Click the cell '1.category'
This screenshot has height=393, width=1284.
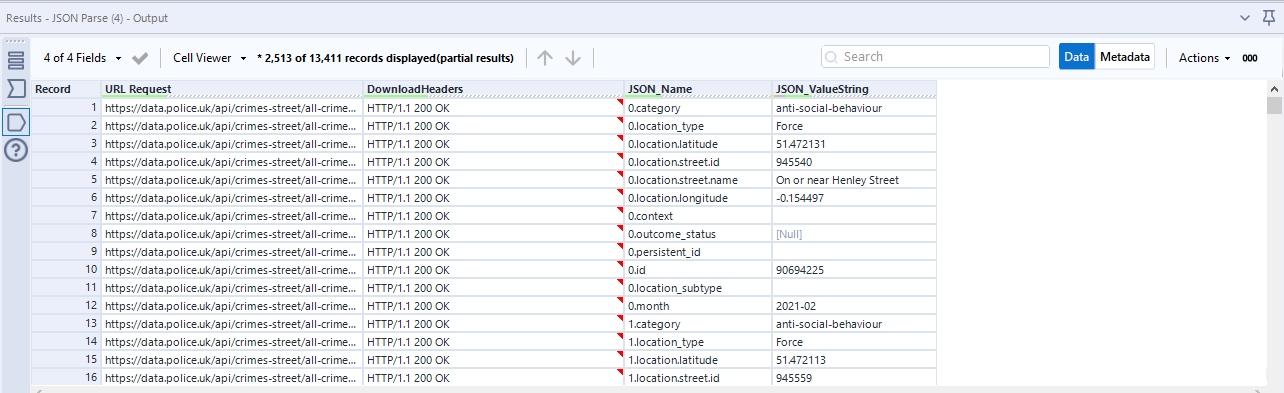[x=698, y=323]
